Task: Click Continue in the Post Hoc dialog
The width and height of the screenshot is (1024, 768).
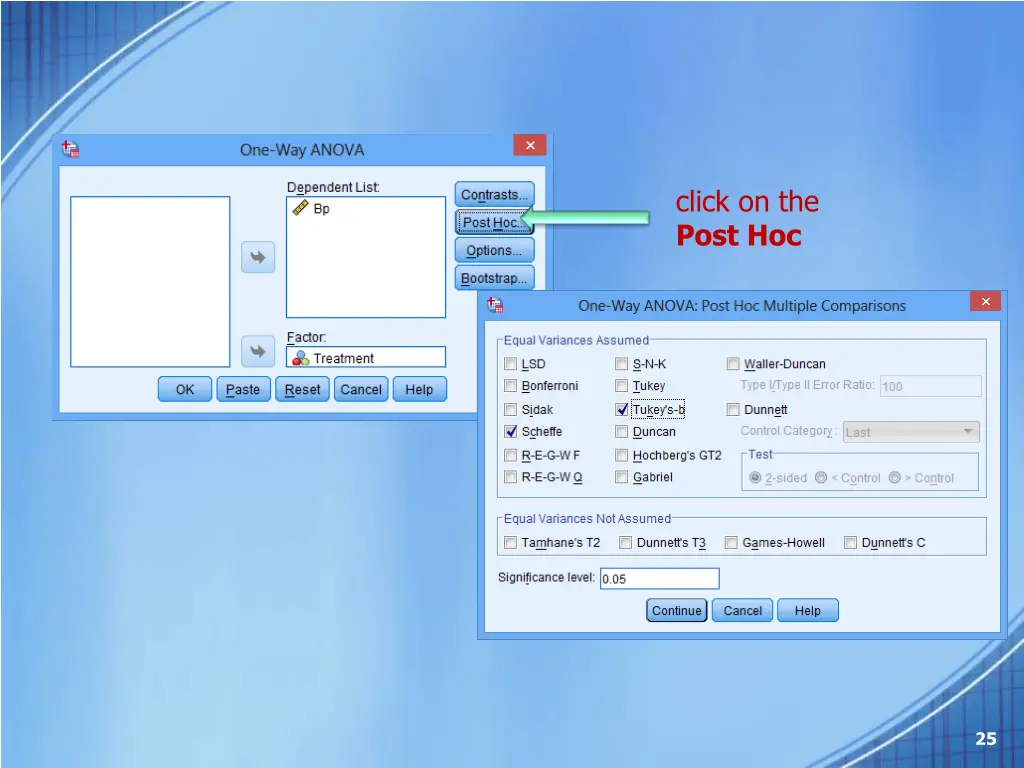Action: (677, 611)
